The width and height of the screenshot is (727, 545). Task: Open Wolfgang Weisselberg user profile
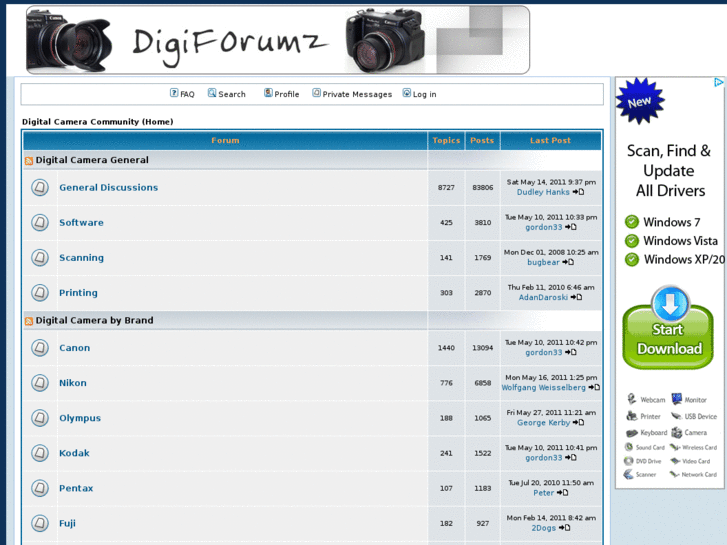[x=543, y=387]
